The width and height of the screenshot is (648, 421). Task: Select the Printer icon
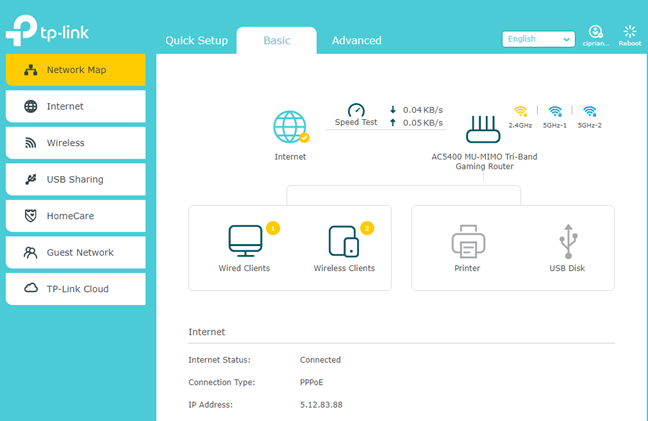point(468,241)
